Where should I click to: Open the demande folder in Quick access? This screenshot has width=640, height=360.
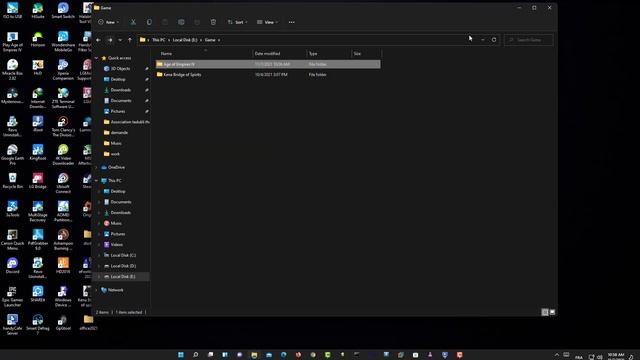pyautogui.click(x=119, y=133)
